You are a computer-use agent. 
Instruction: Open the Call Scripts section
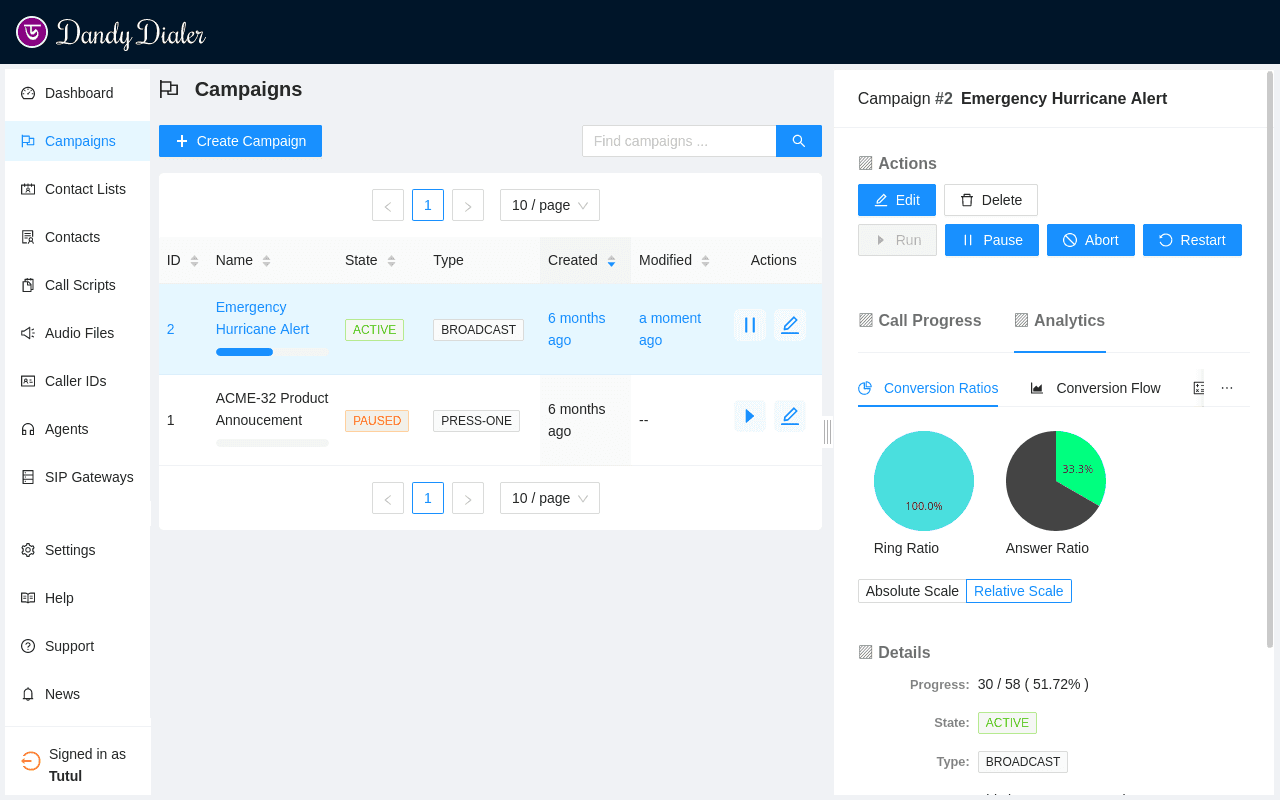click(80, 285)
